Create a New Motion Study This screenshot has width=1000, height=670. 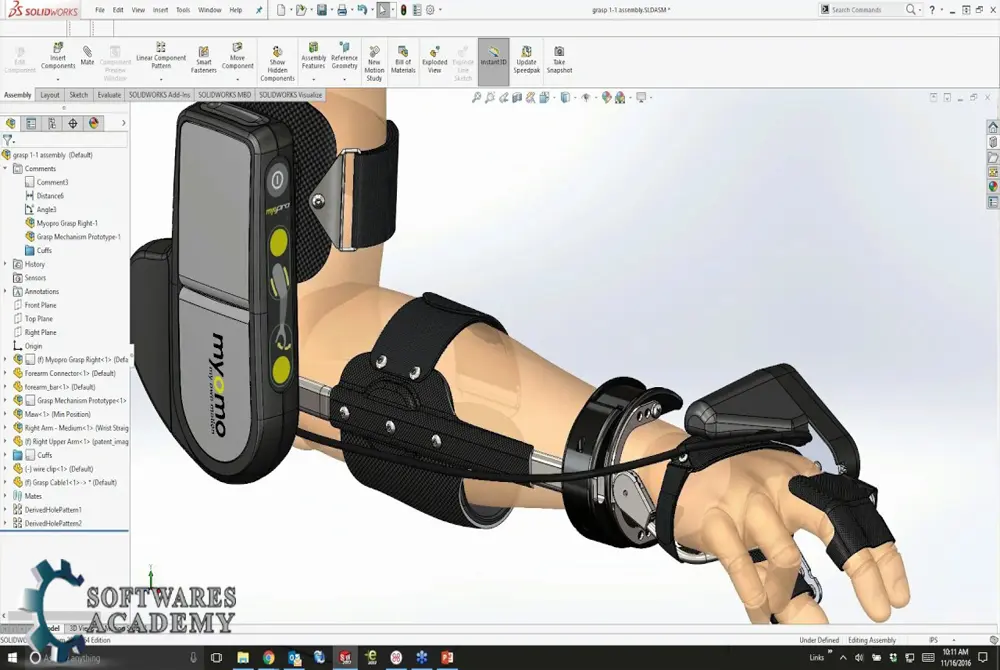pyautogui.click(x=374, y=63)
